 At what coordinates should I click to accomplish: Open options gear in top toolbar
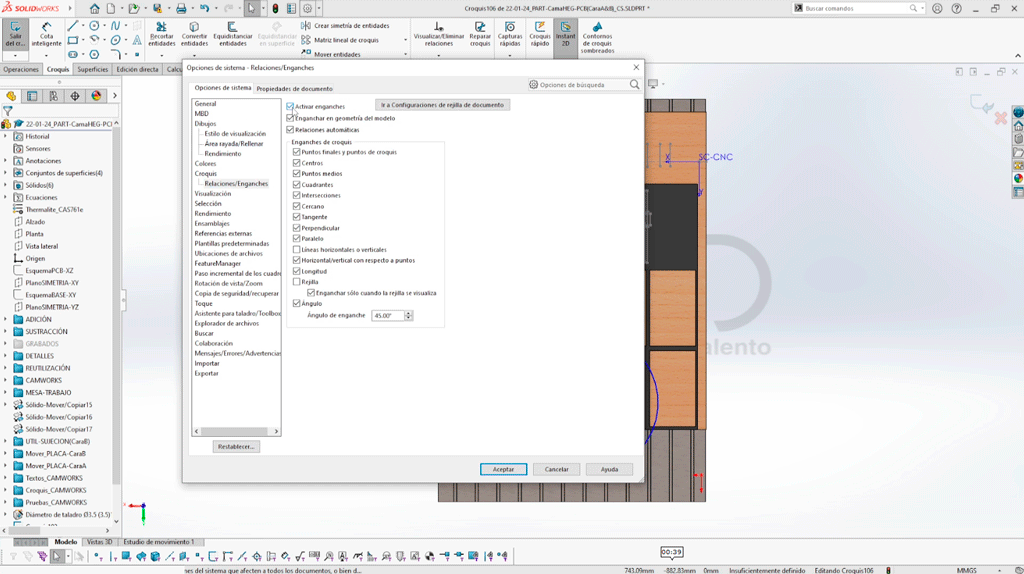pyautogui.click(x=307, y=8)
